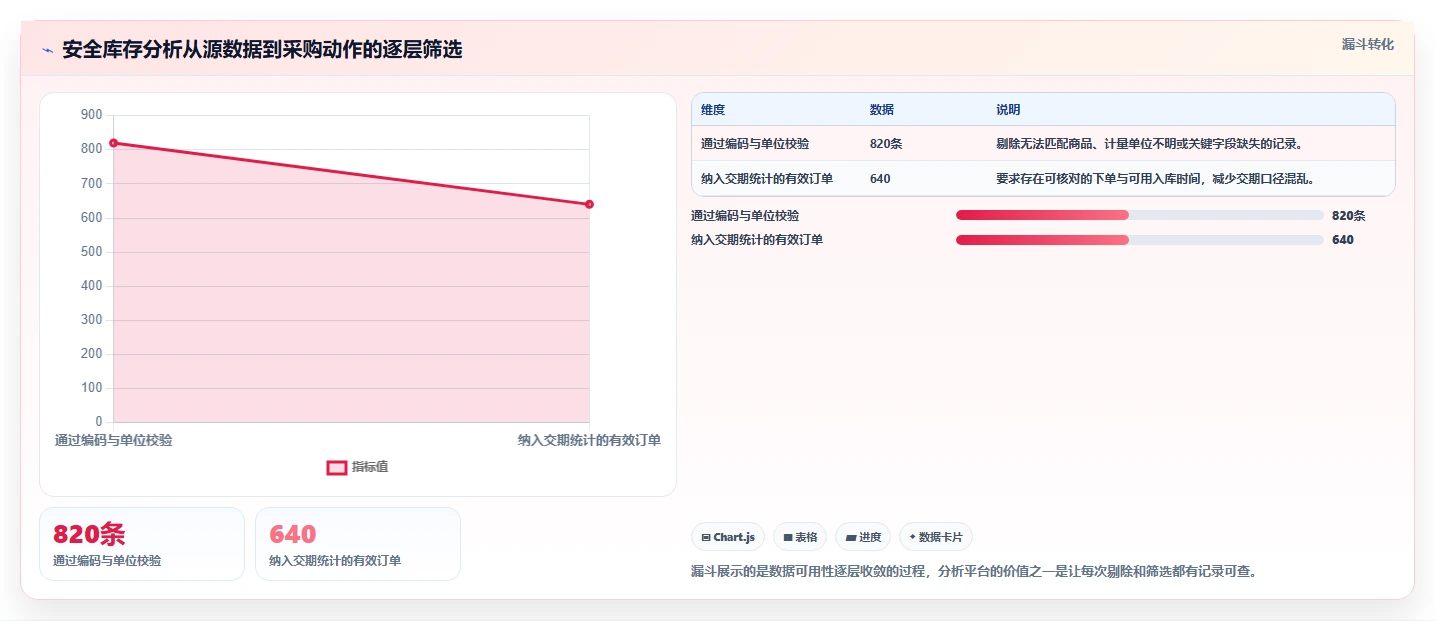Click the 指标值 legend text
Viewport: 1435px width, 621px height.
pyautogui.click(x=370, y=467)
